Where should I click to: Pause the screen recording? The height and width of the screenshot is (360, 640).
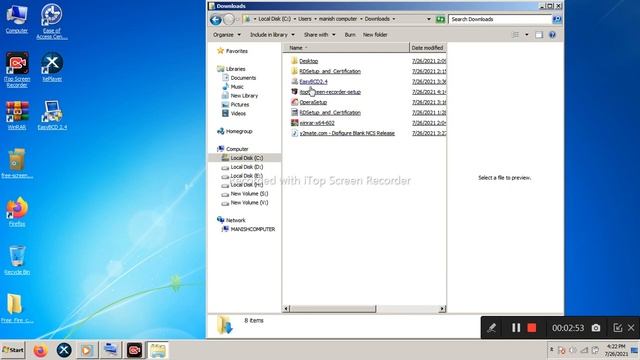click(516, 328)
